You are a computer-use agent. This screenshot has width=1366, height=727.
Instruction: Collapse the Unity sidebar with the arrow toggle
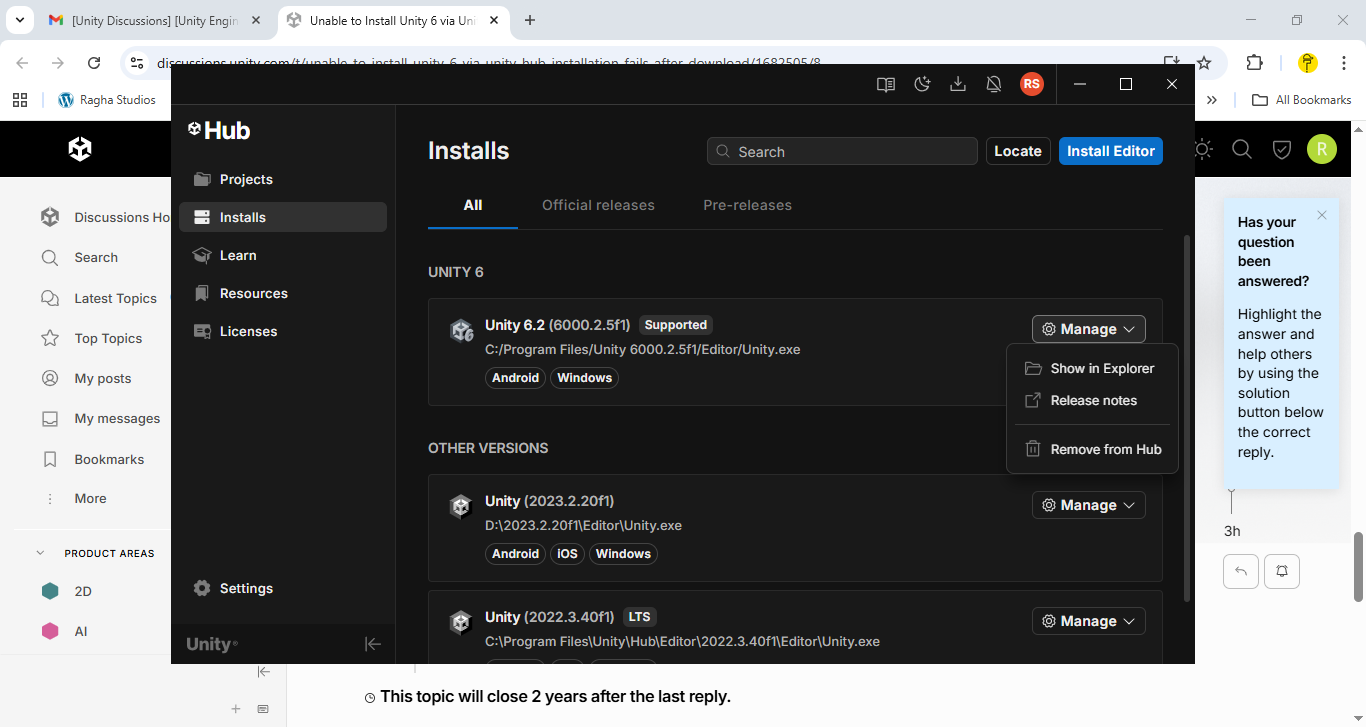pyautogui.click(x=372, y=644)
